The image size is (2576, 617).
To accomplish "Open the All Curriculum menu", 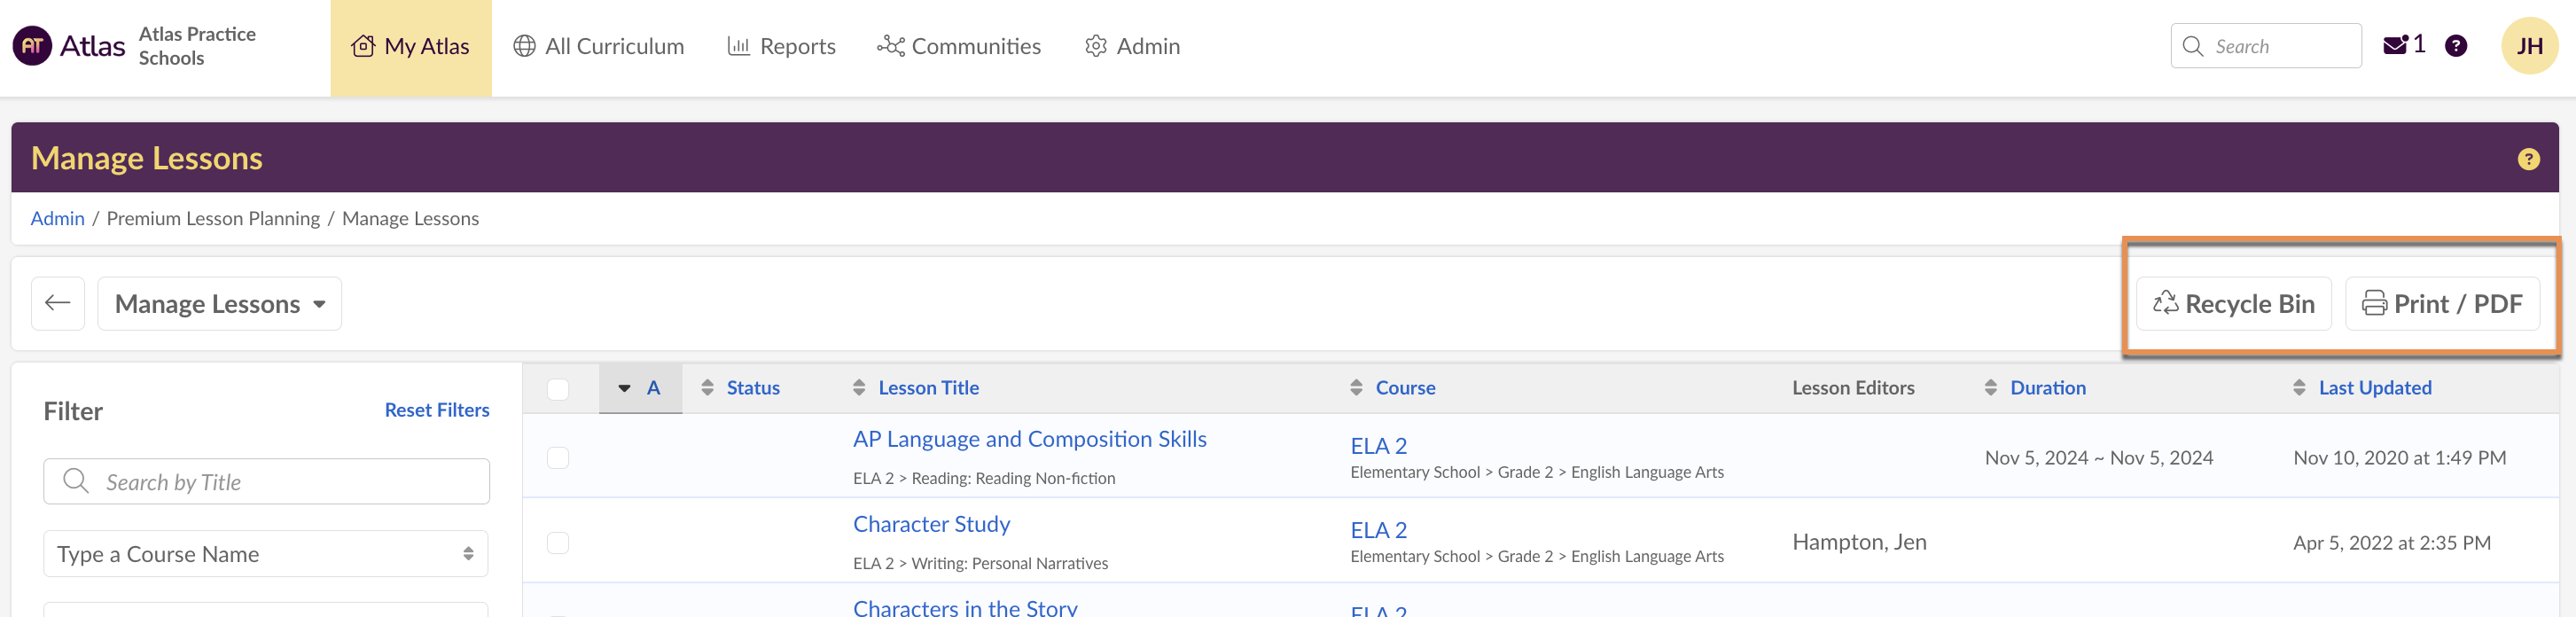I will [x=598, y=47].
